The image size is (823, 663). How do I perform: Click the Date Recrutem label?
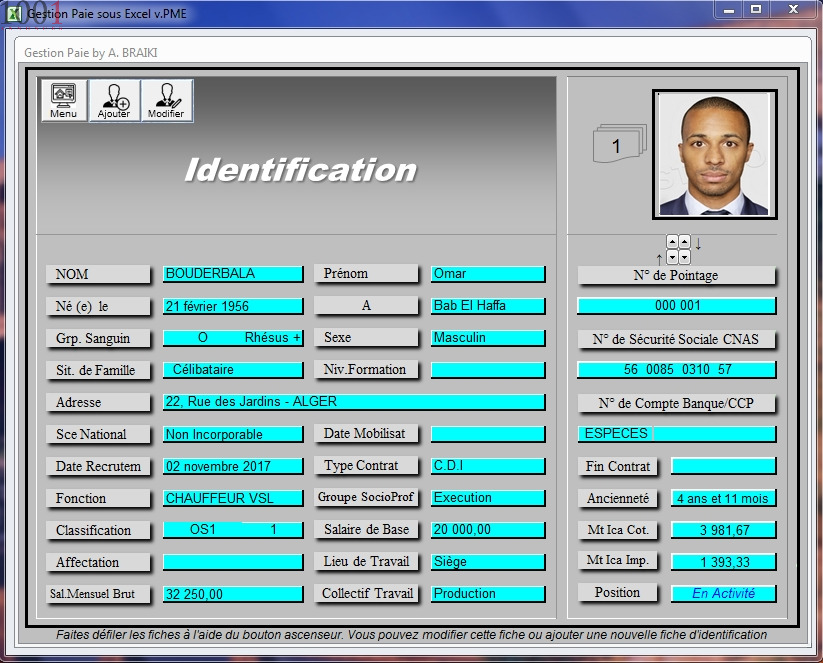click(x=98, y=466)
